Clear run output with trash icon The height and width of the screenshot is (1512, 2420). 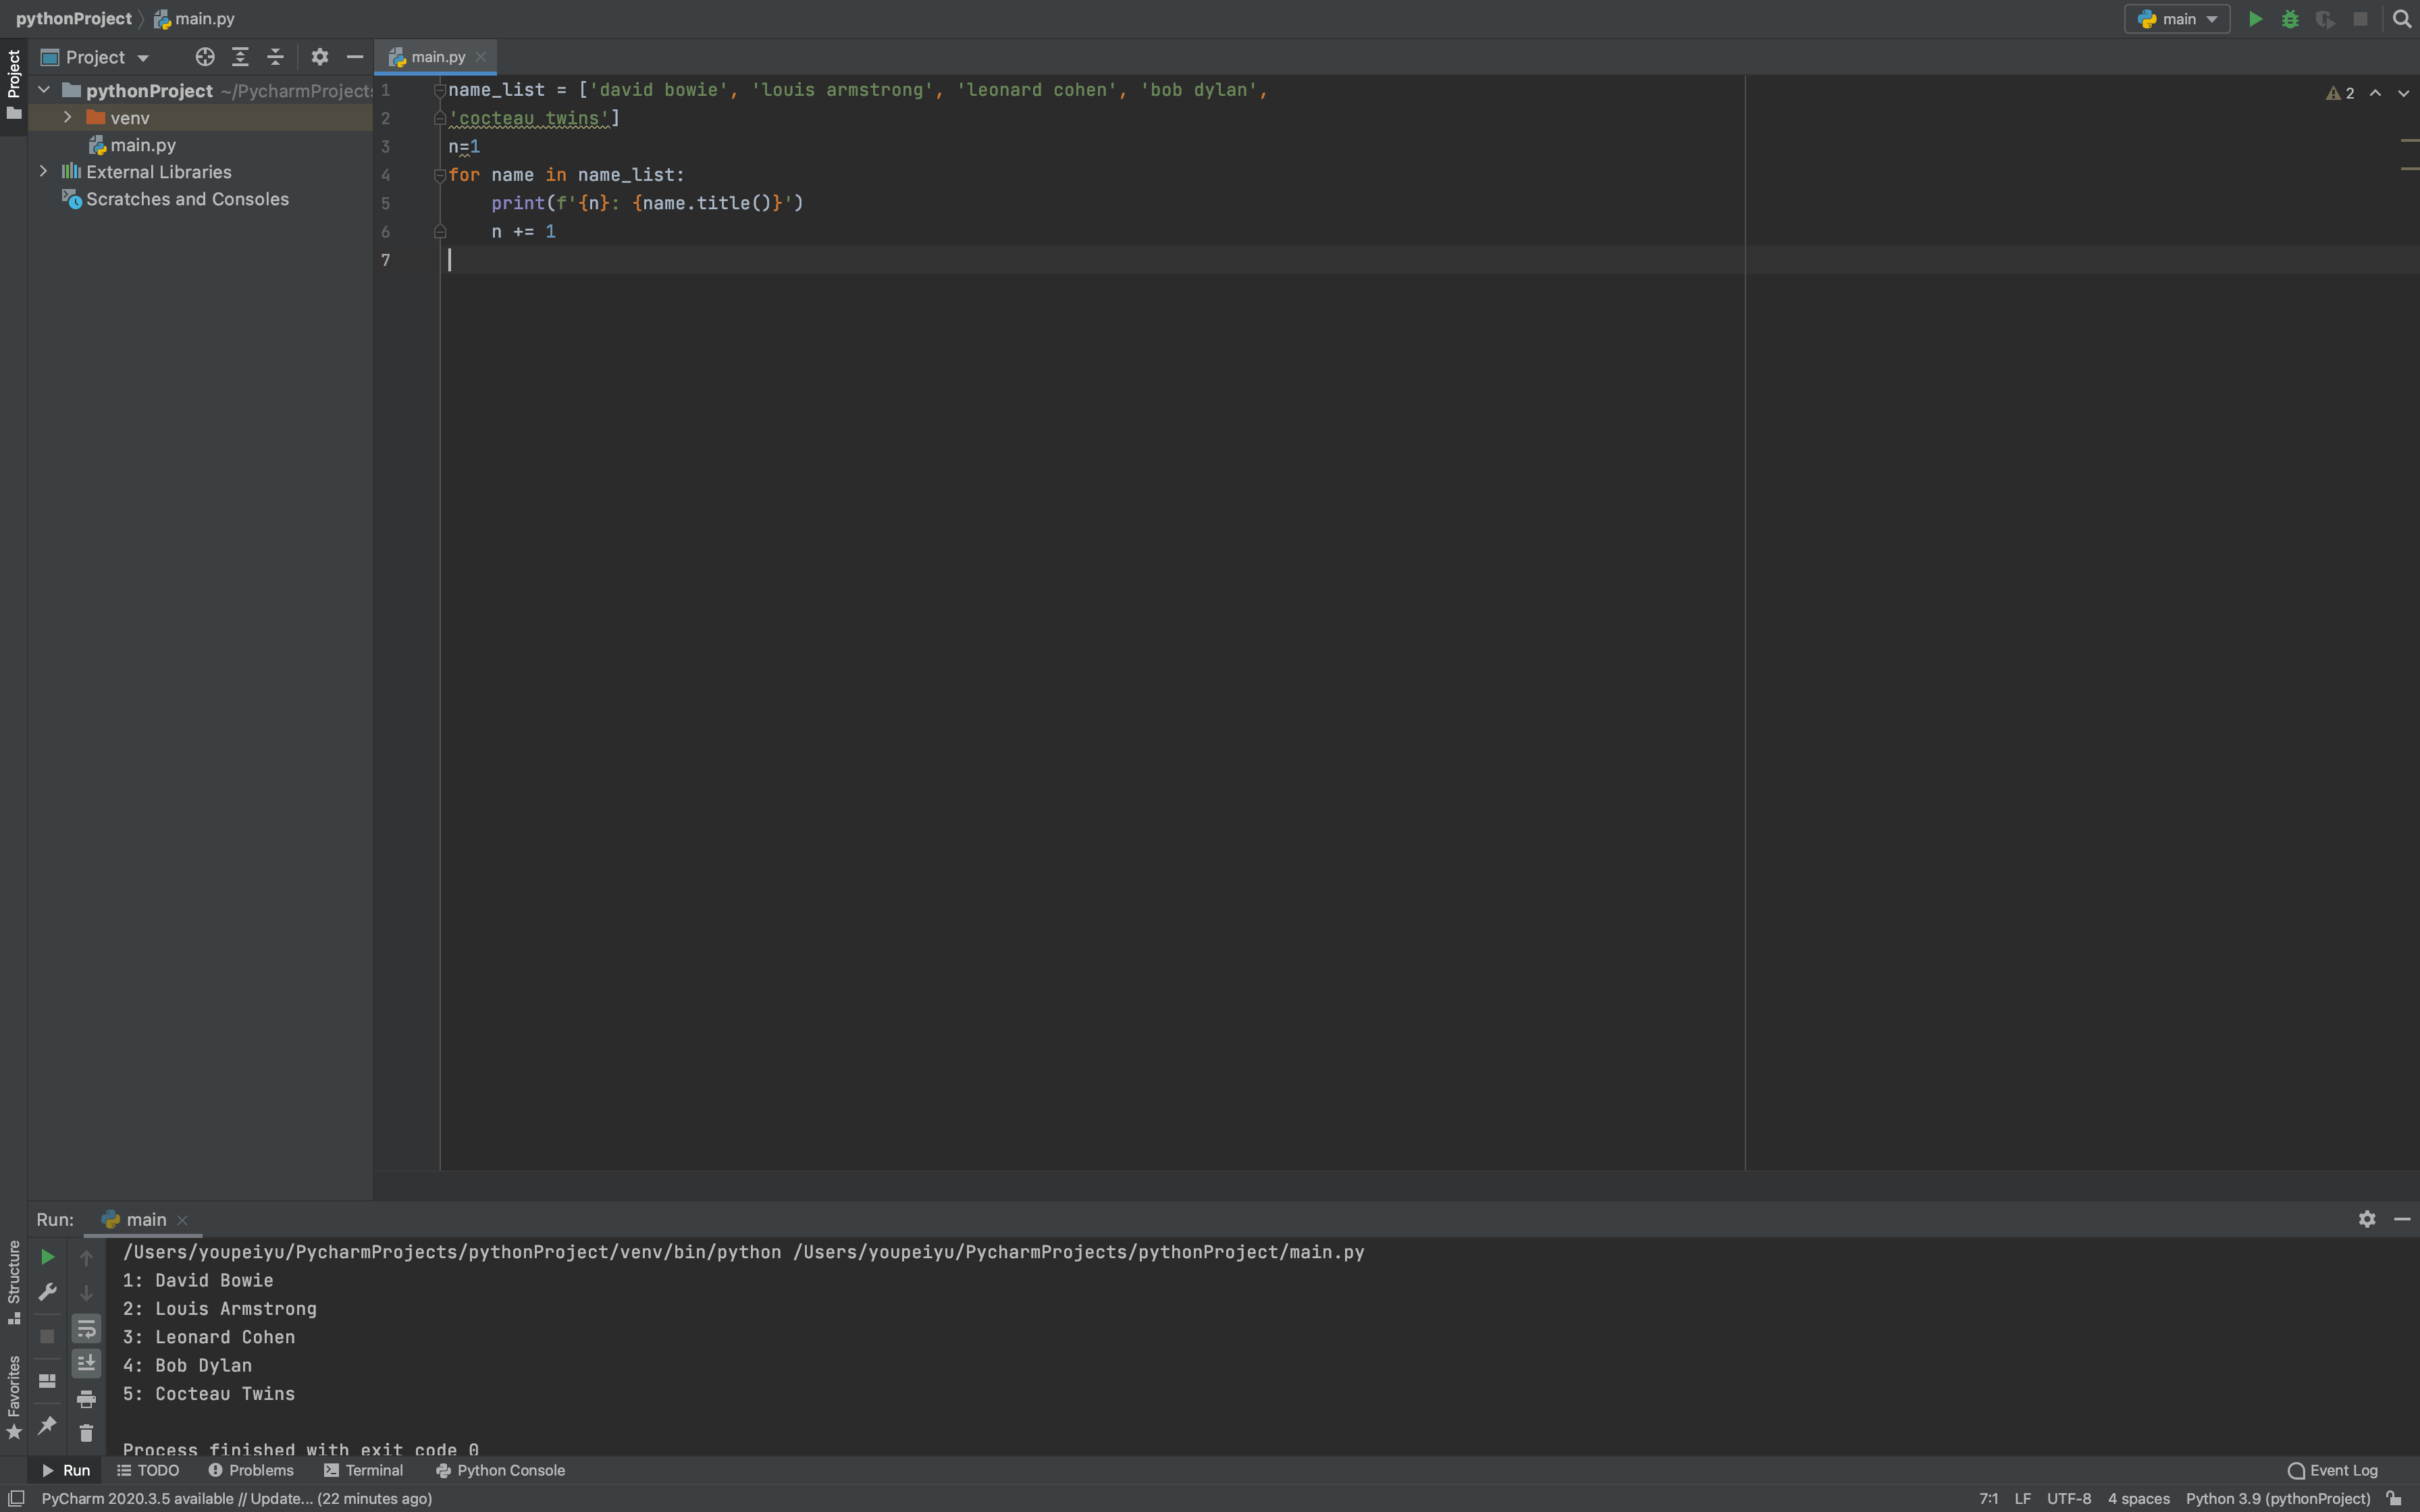(86, 1433)
